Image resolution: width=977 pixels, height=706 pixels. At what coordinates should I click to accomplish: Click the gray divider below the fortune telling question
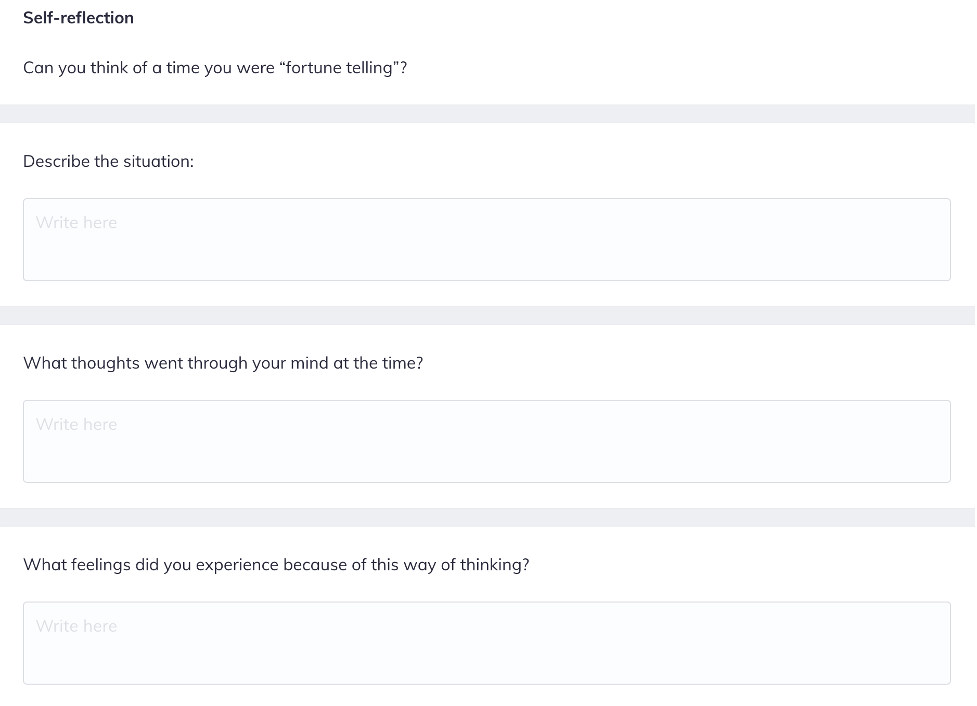pos(486,114)
